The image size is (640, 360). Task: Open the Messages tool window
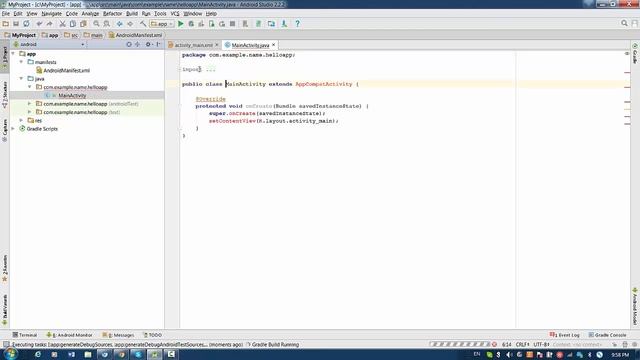[x=118, y=335]
